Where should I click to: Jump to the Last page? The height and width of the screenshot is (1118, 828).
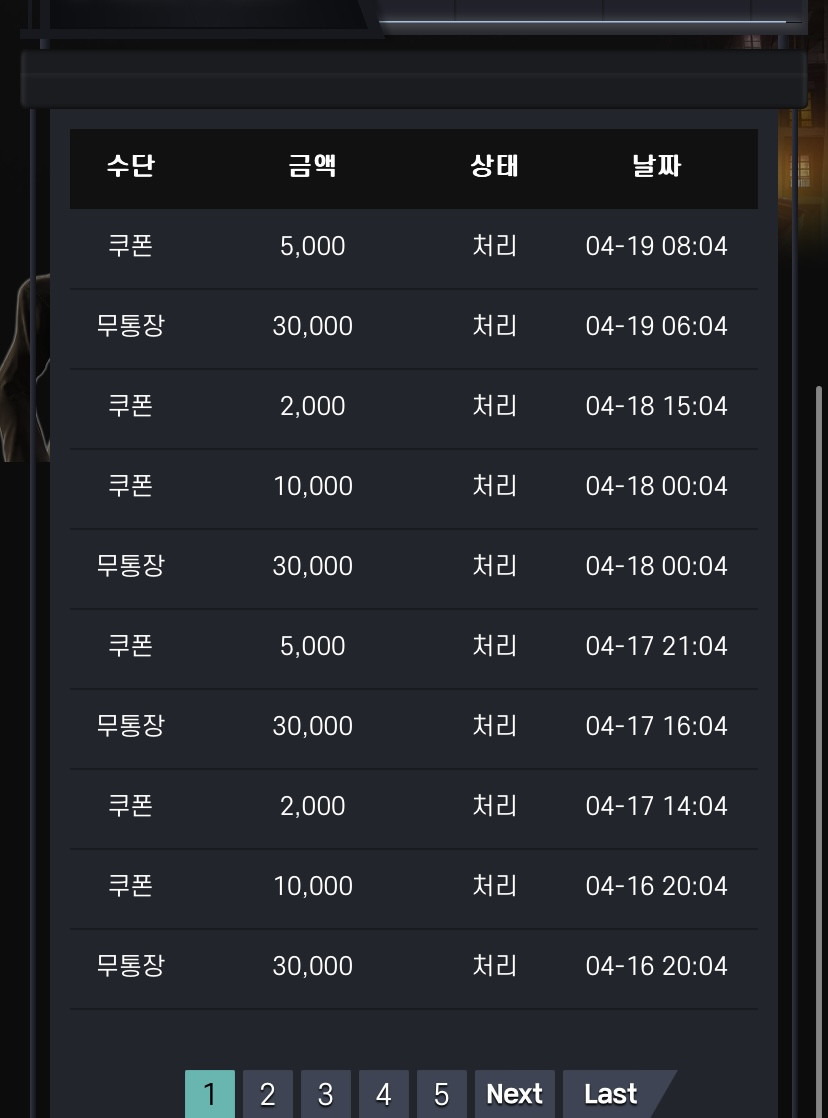(612, 1094)
